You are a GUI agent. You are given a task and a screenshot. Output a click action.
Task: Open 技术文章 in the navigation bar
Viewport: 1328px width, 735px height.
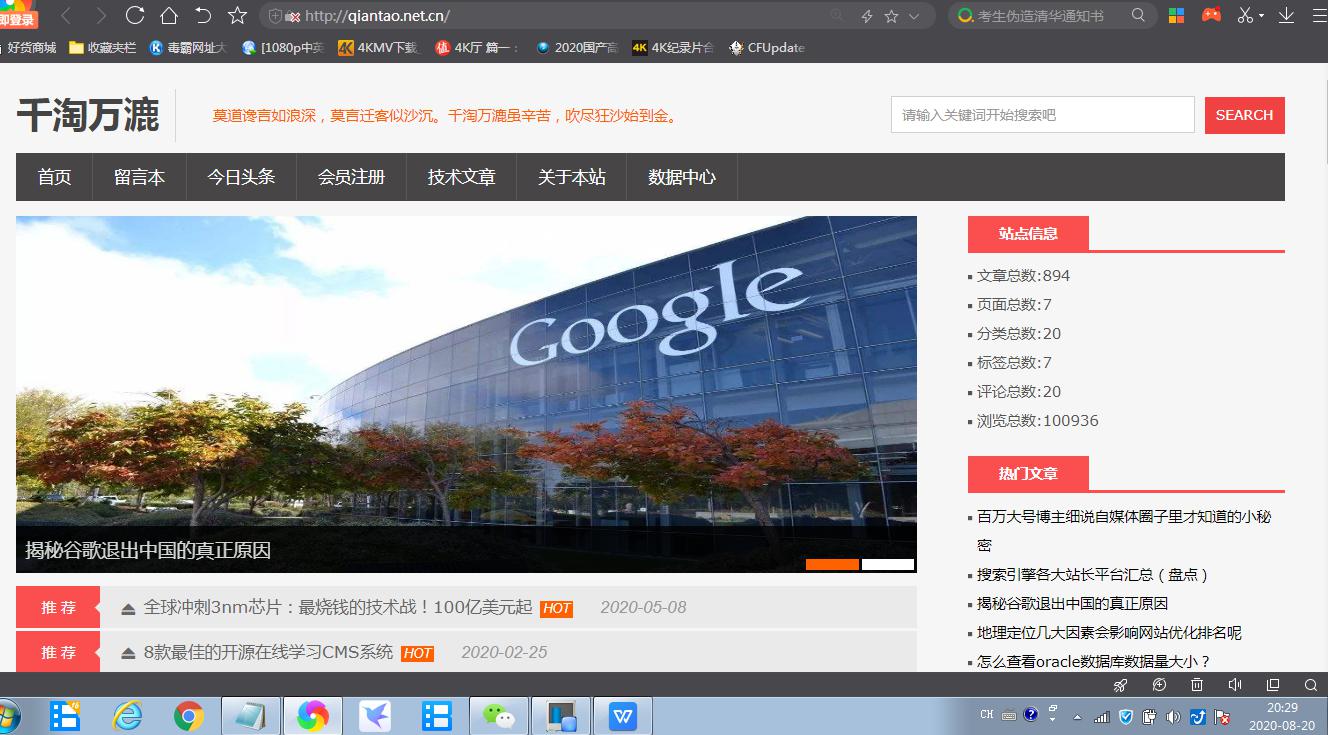click(462, 177)
